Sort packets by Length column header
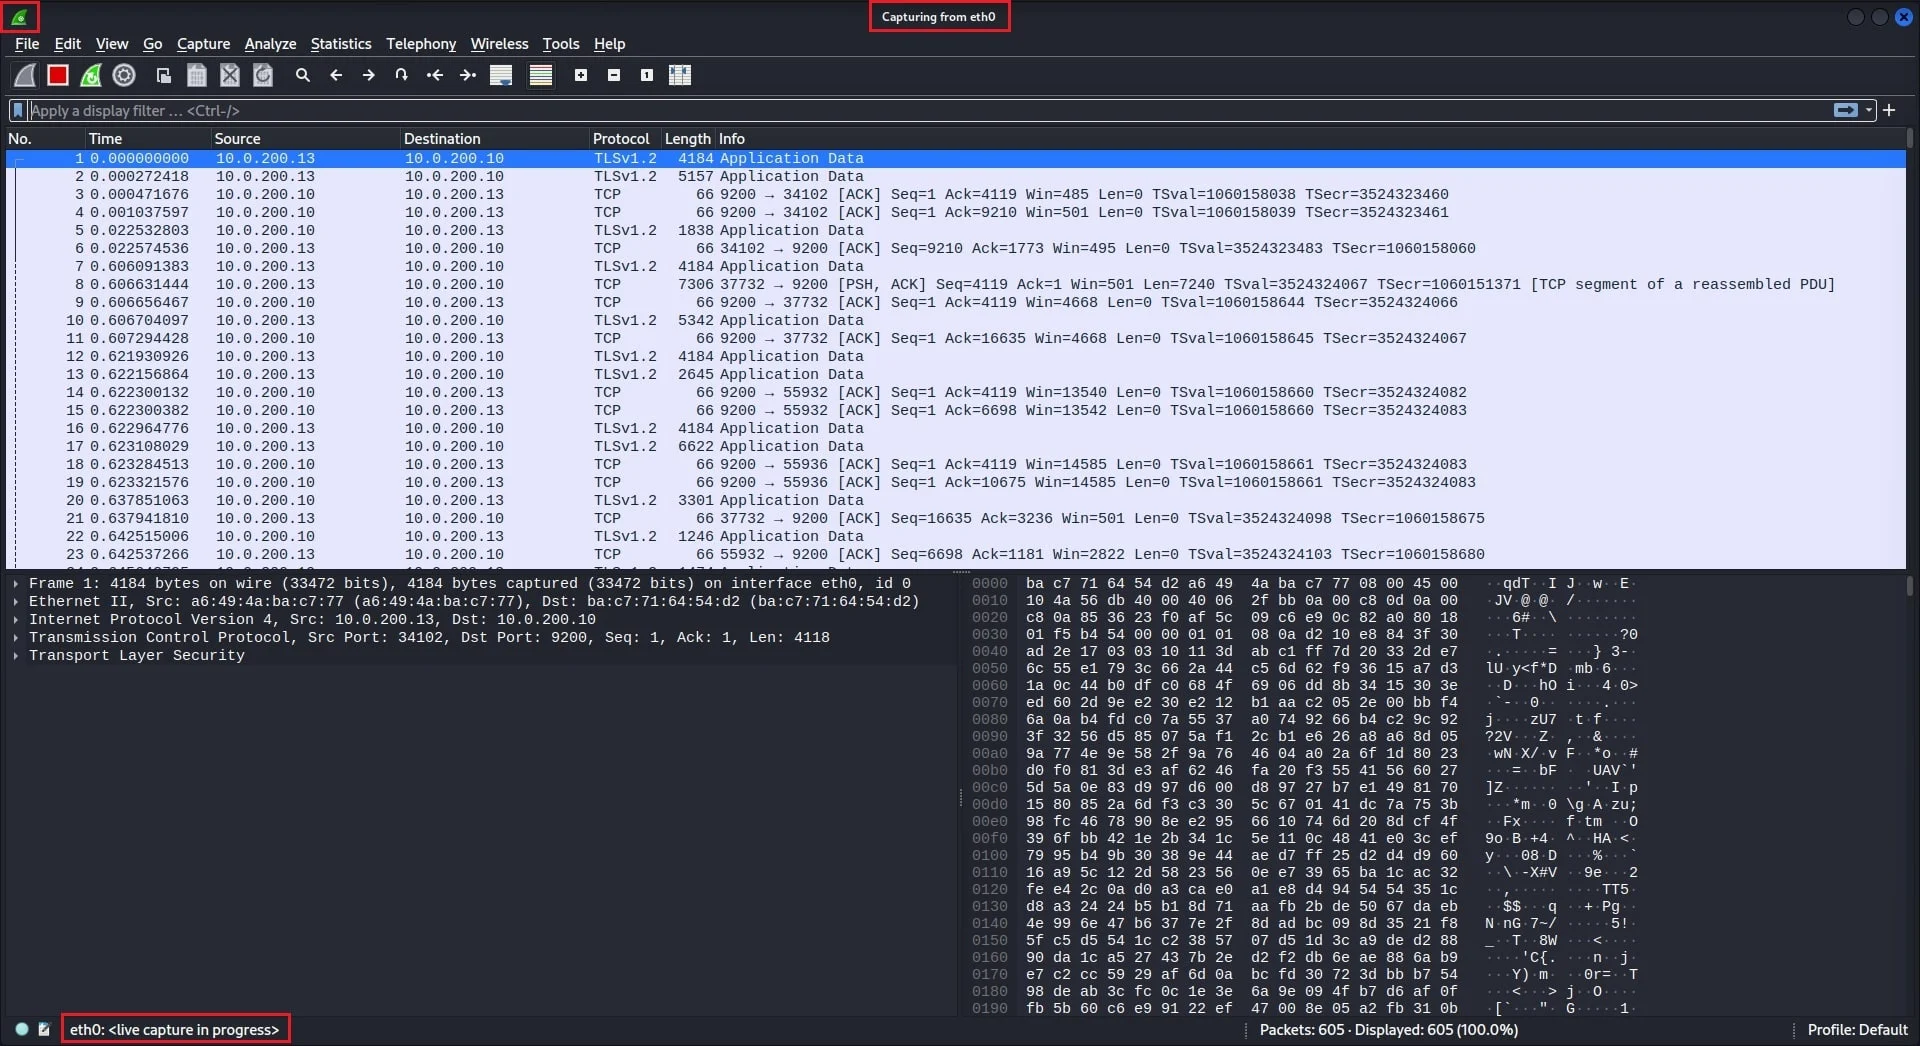Image resolution: width=1920 pixels, height=1046 pixels. point(688,139)
